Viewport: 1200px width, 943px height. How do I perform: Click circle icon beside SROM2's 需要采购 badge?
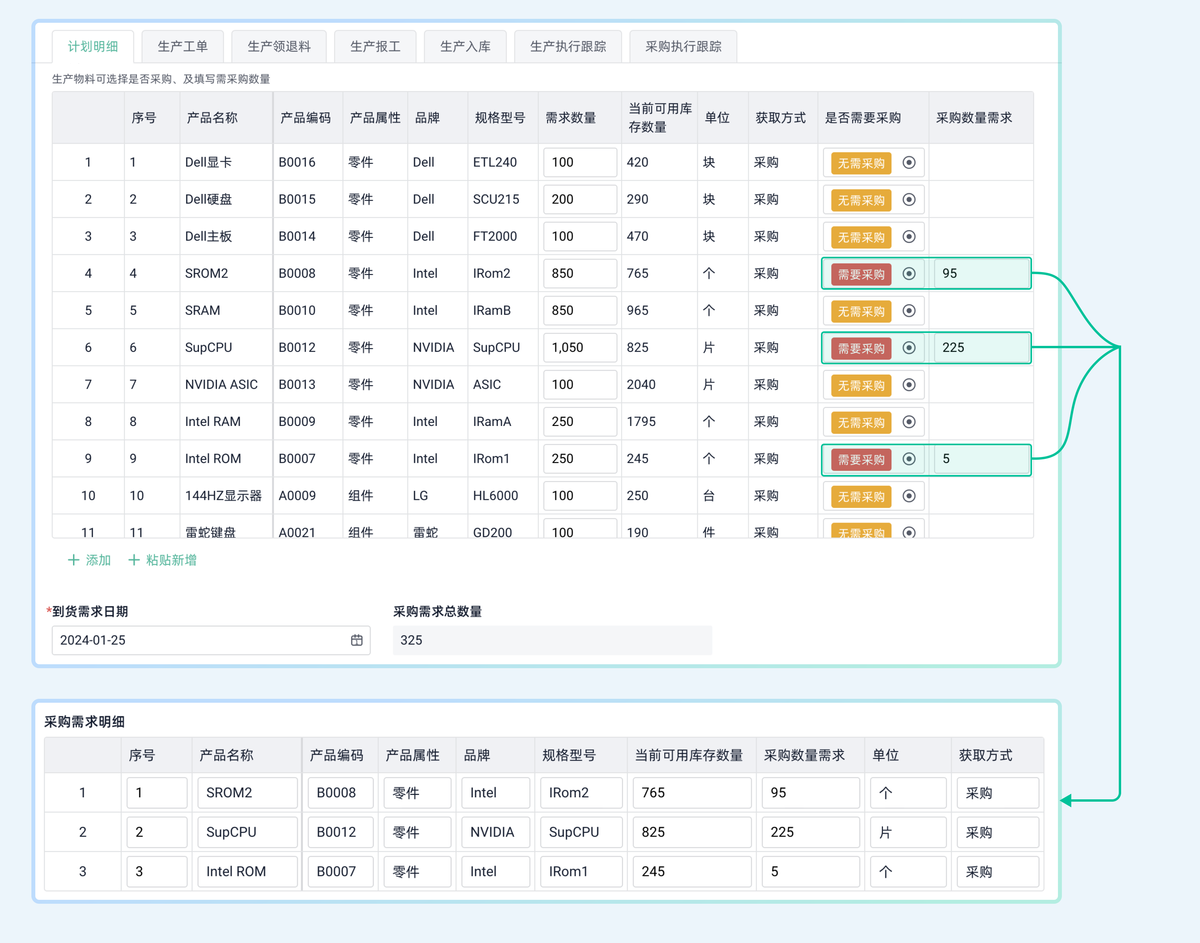(909, 273)
